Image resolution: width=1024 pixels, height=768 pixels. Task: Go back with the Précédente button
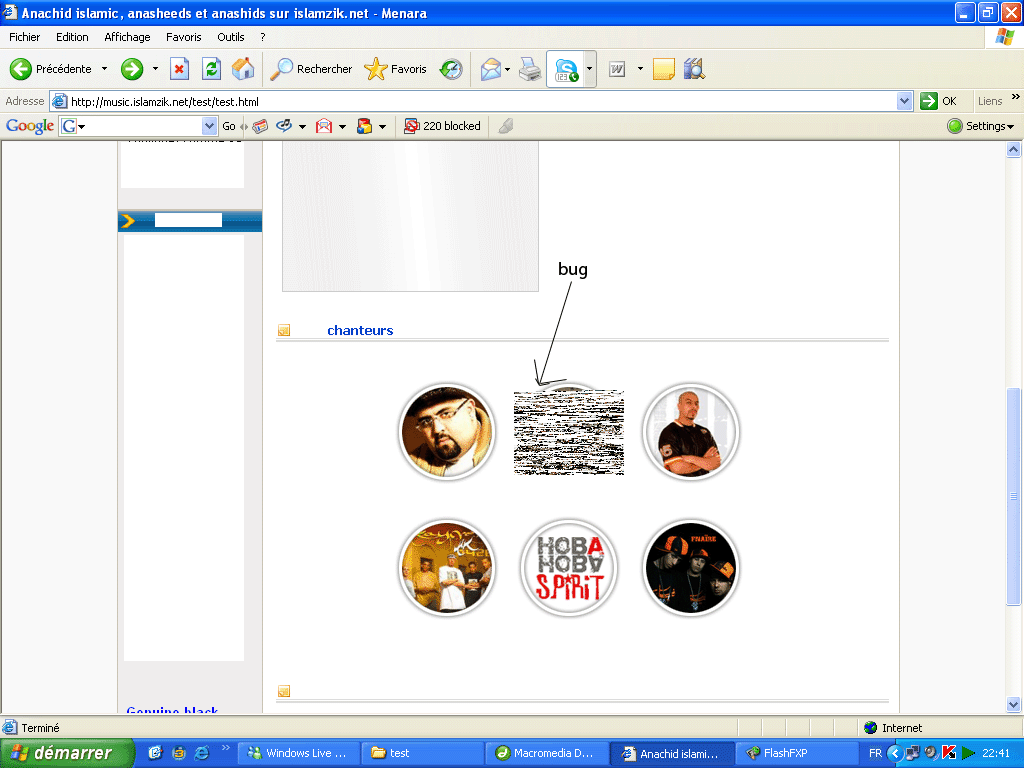point(50,69)
